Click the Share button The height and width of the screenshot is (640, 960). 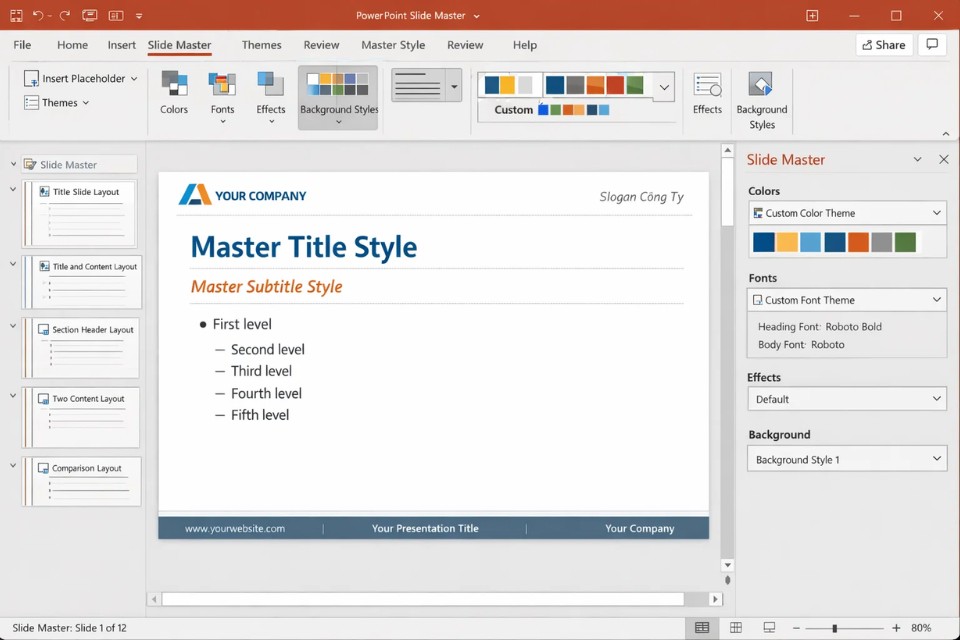pyautogui.click(x=884, y=44)
